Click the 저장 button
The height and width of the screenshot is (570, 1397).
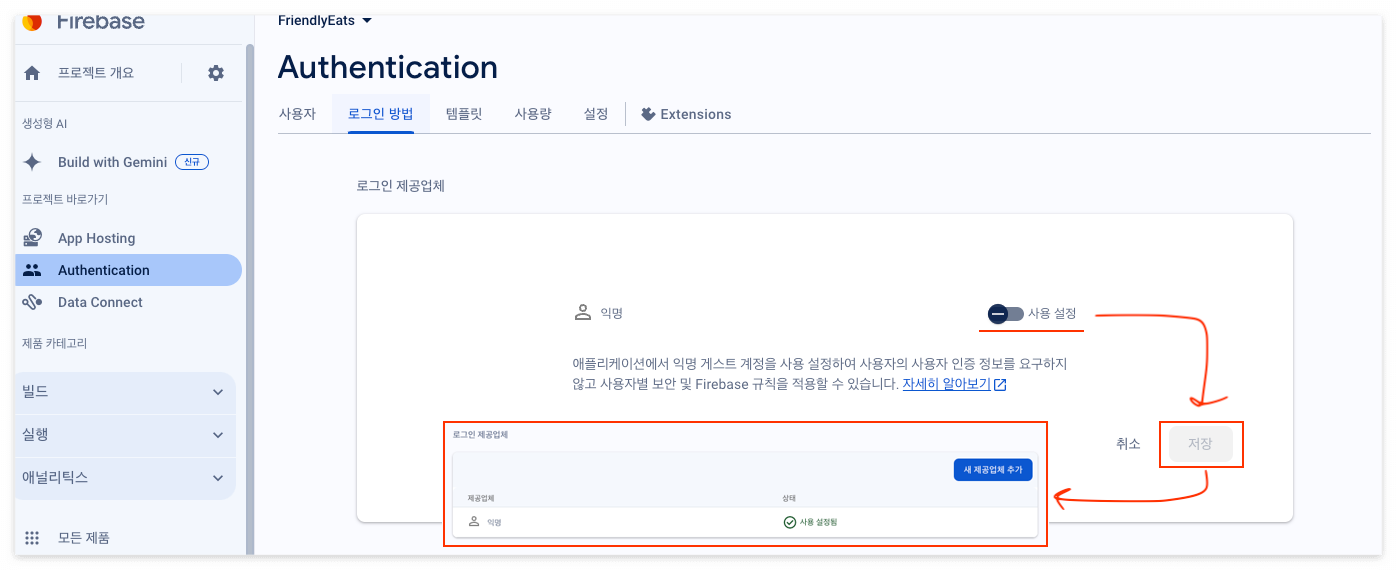click(x=1200, y=444)
